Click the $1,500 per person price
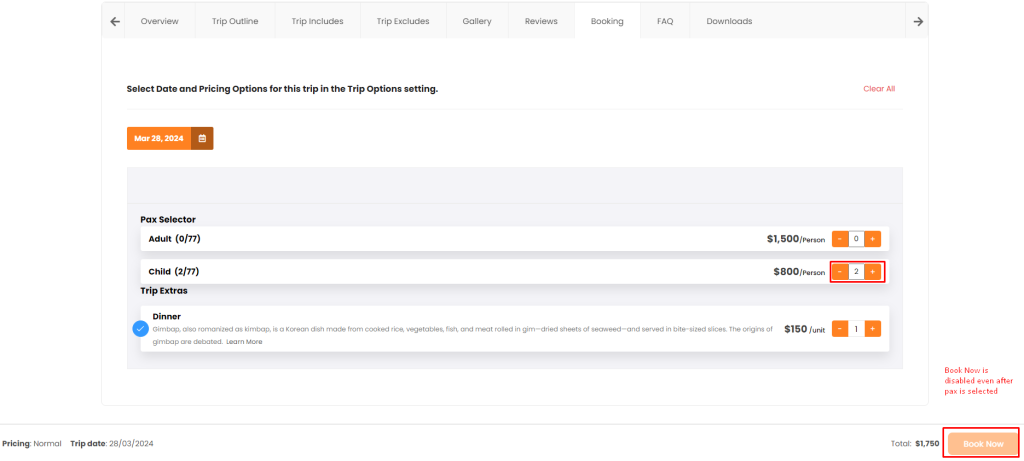This screenshot has width=1024, height=461. point(795,239)
